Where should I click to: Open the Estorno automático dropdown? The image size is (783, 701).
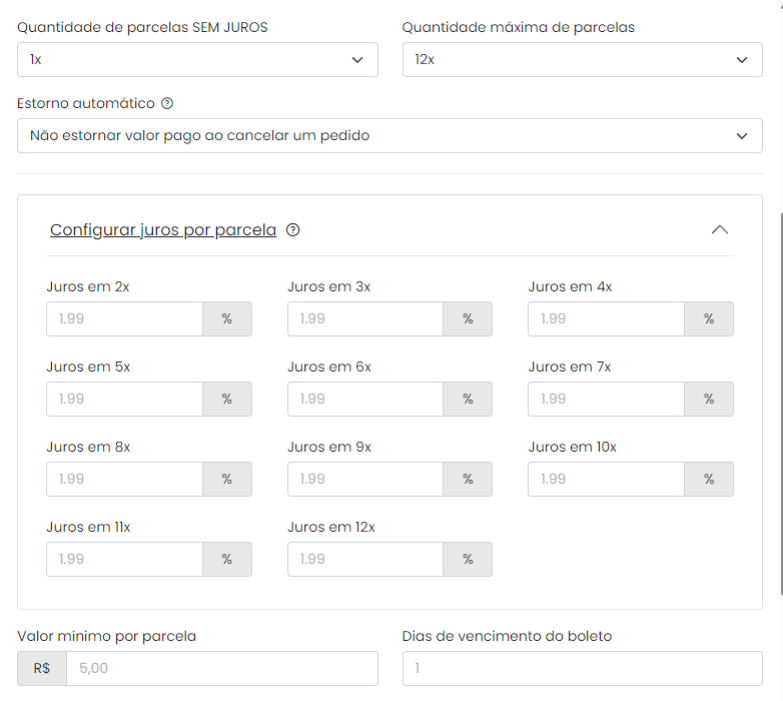(x=390, y=136)
